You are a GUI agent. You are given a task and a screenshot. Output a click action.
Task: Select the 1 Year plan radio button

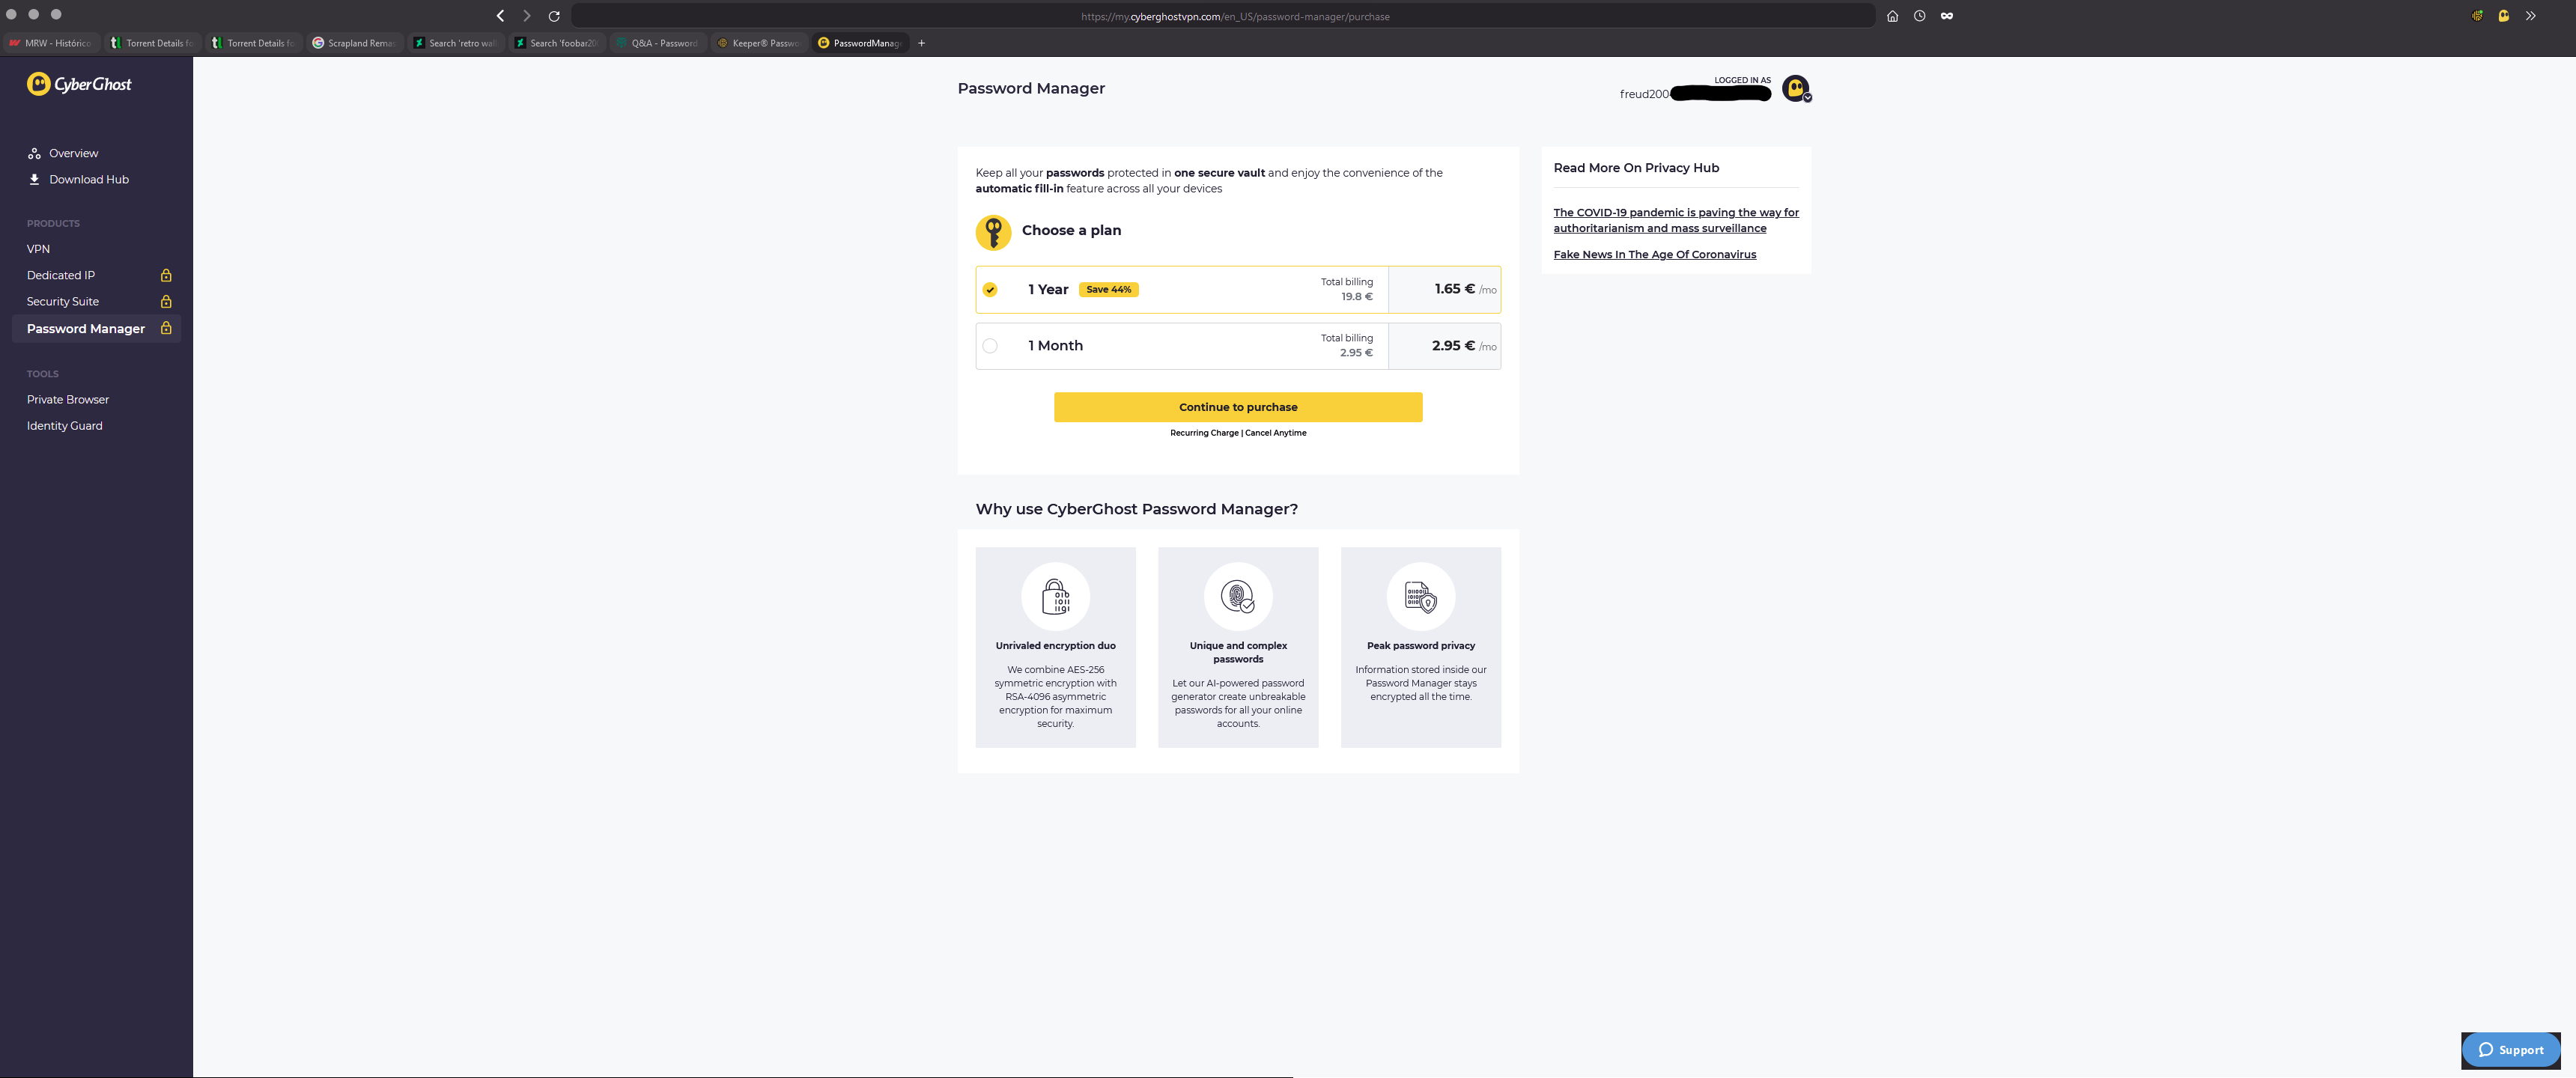(x=989, y=290)
